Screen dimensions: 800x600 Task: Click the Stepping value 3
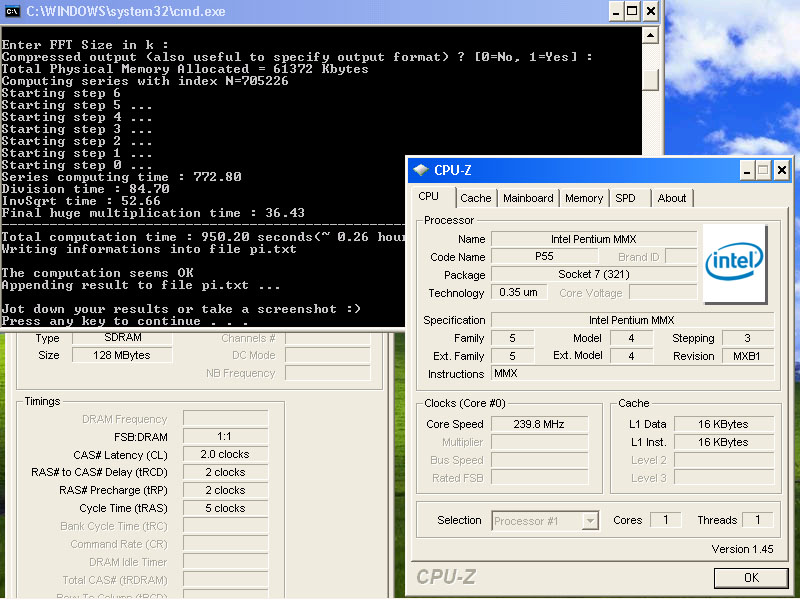click(x=748, y=338)
